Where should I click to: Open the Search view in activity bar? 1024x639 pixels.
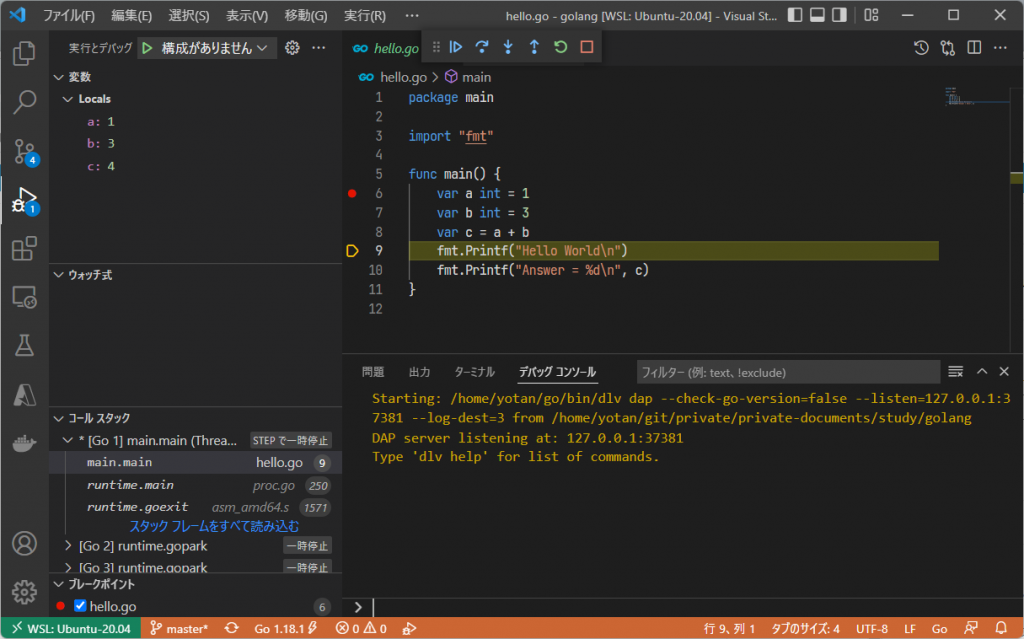click(x=24, y=102)
